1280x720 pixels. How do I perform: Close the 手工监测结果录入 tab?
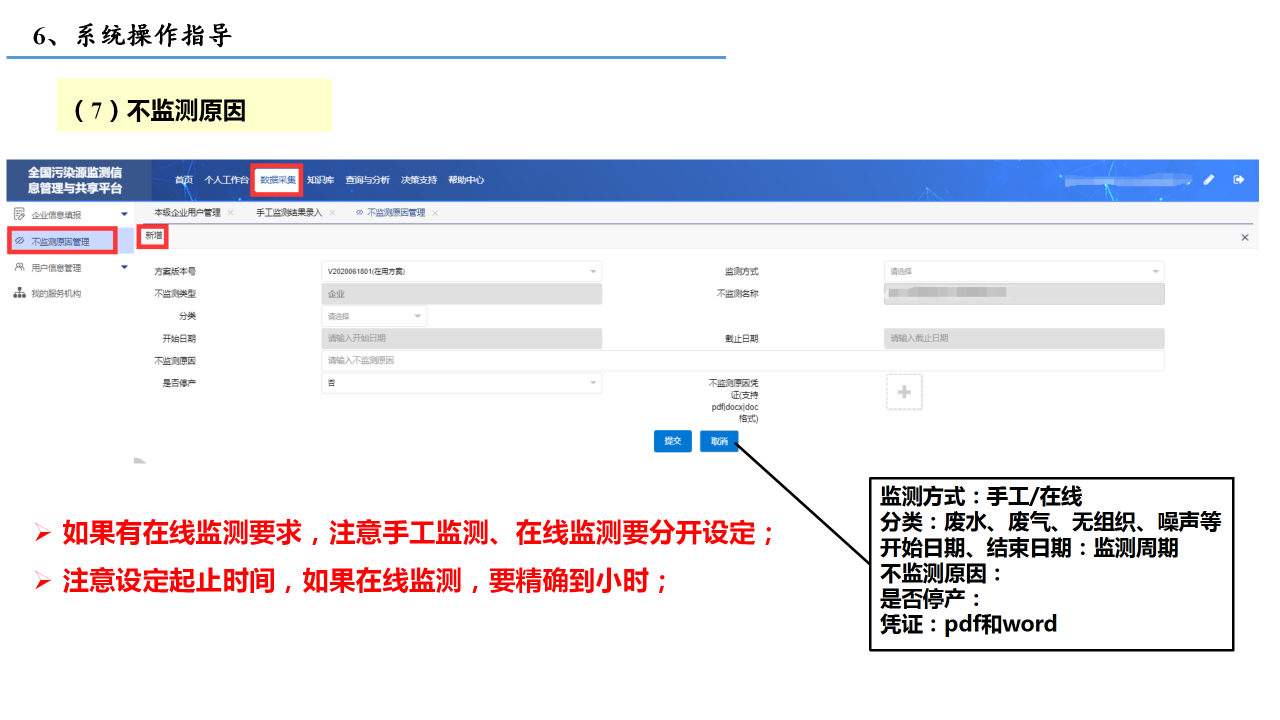tap(333, 213)
